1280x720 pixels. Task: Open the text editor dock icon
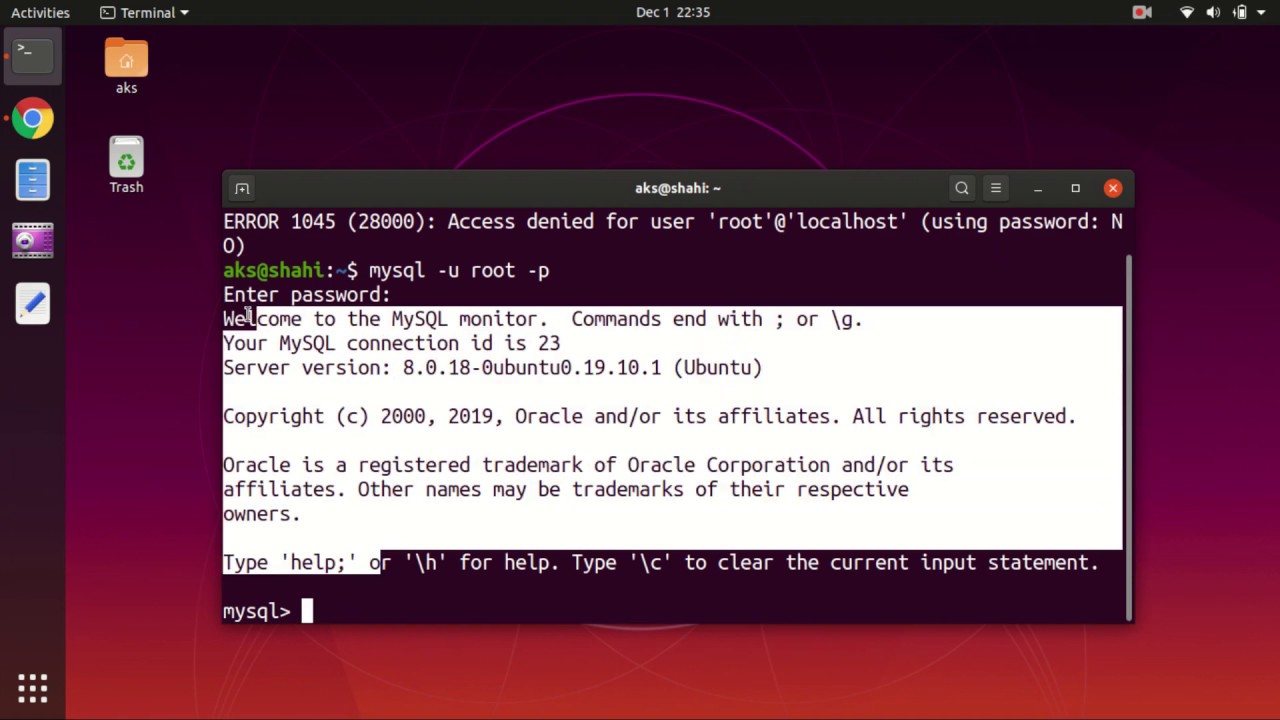pos(32,303)
